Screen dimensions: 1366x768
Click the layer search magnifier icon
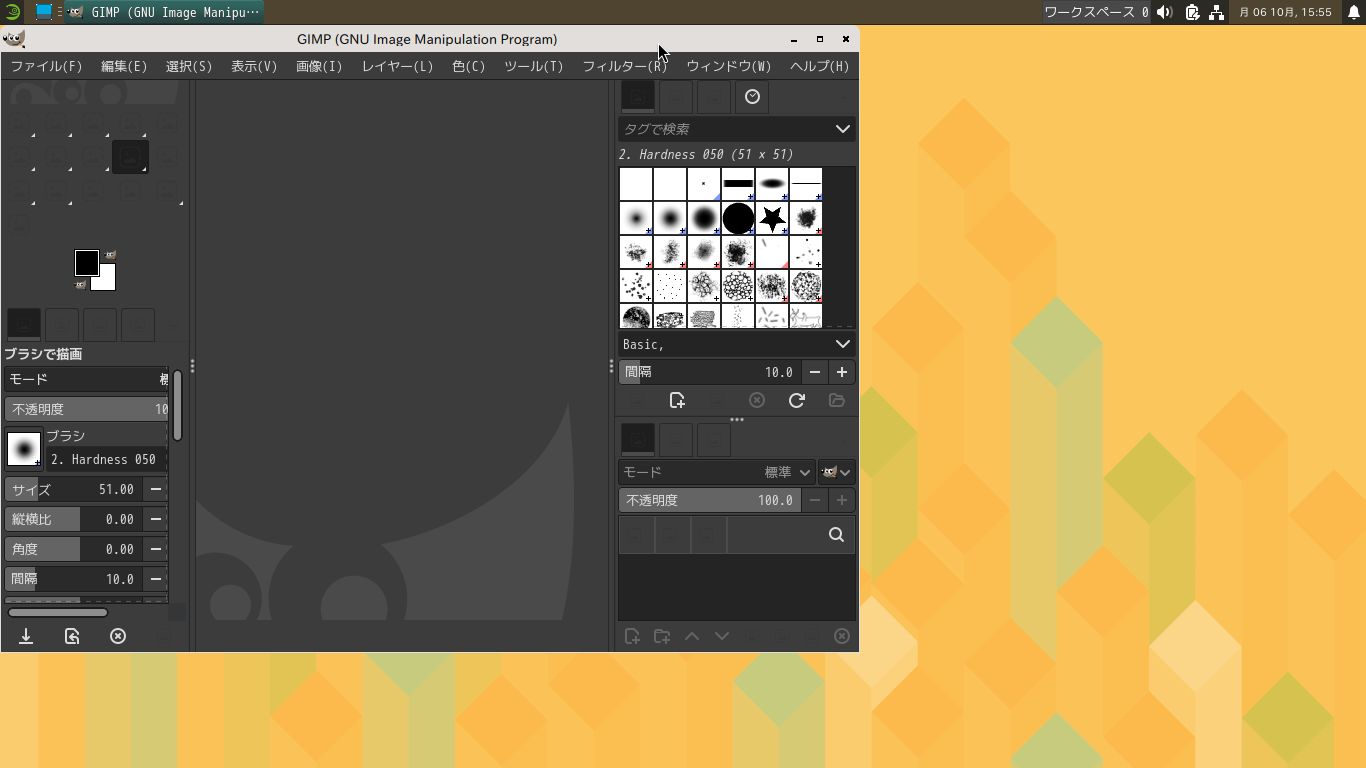[x=837, y=535]
